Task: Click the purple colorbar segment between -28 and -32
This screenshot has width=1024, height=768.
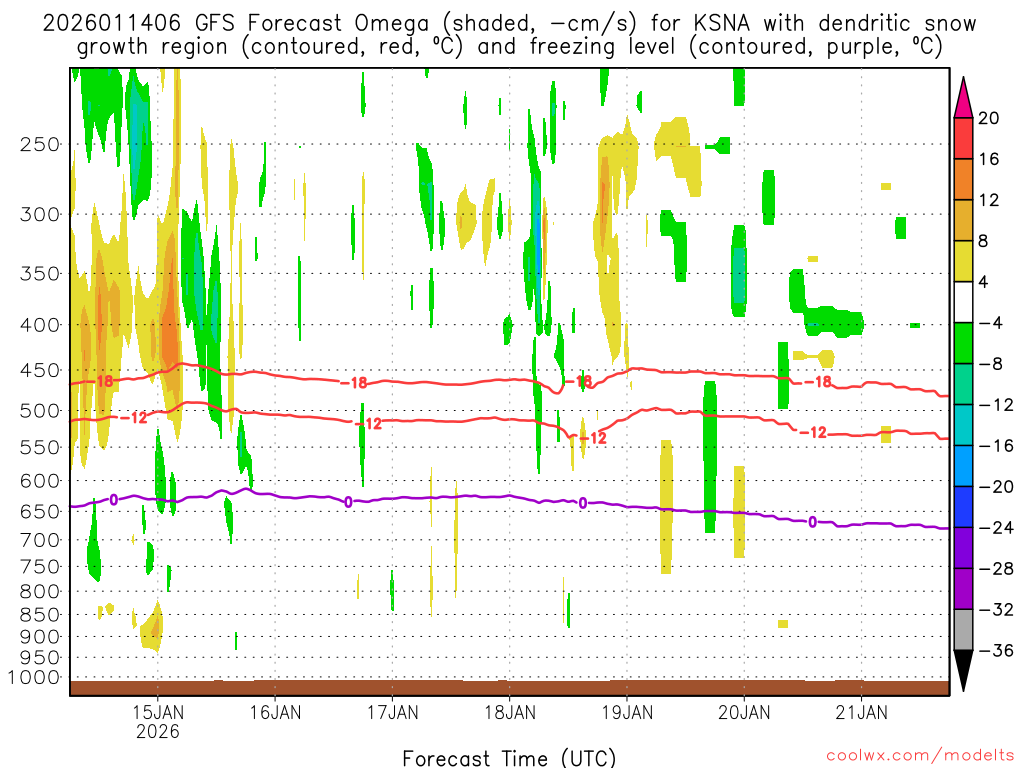Action: [963, 588]
